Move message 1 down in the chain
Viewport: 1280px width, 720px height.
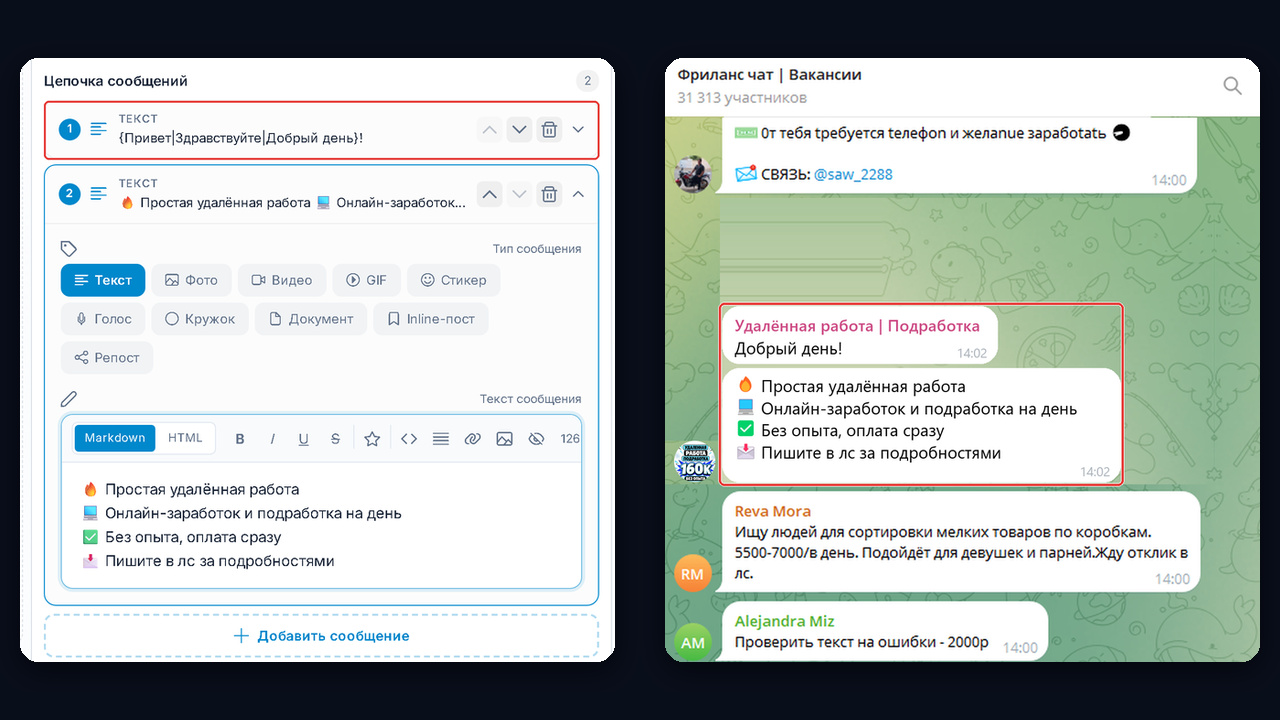[x=518, y=130]
